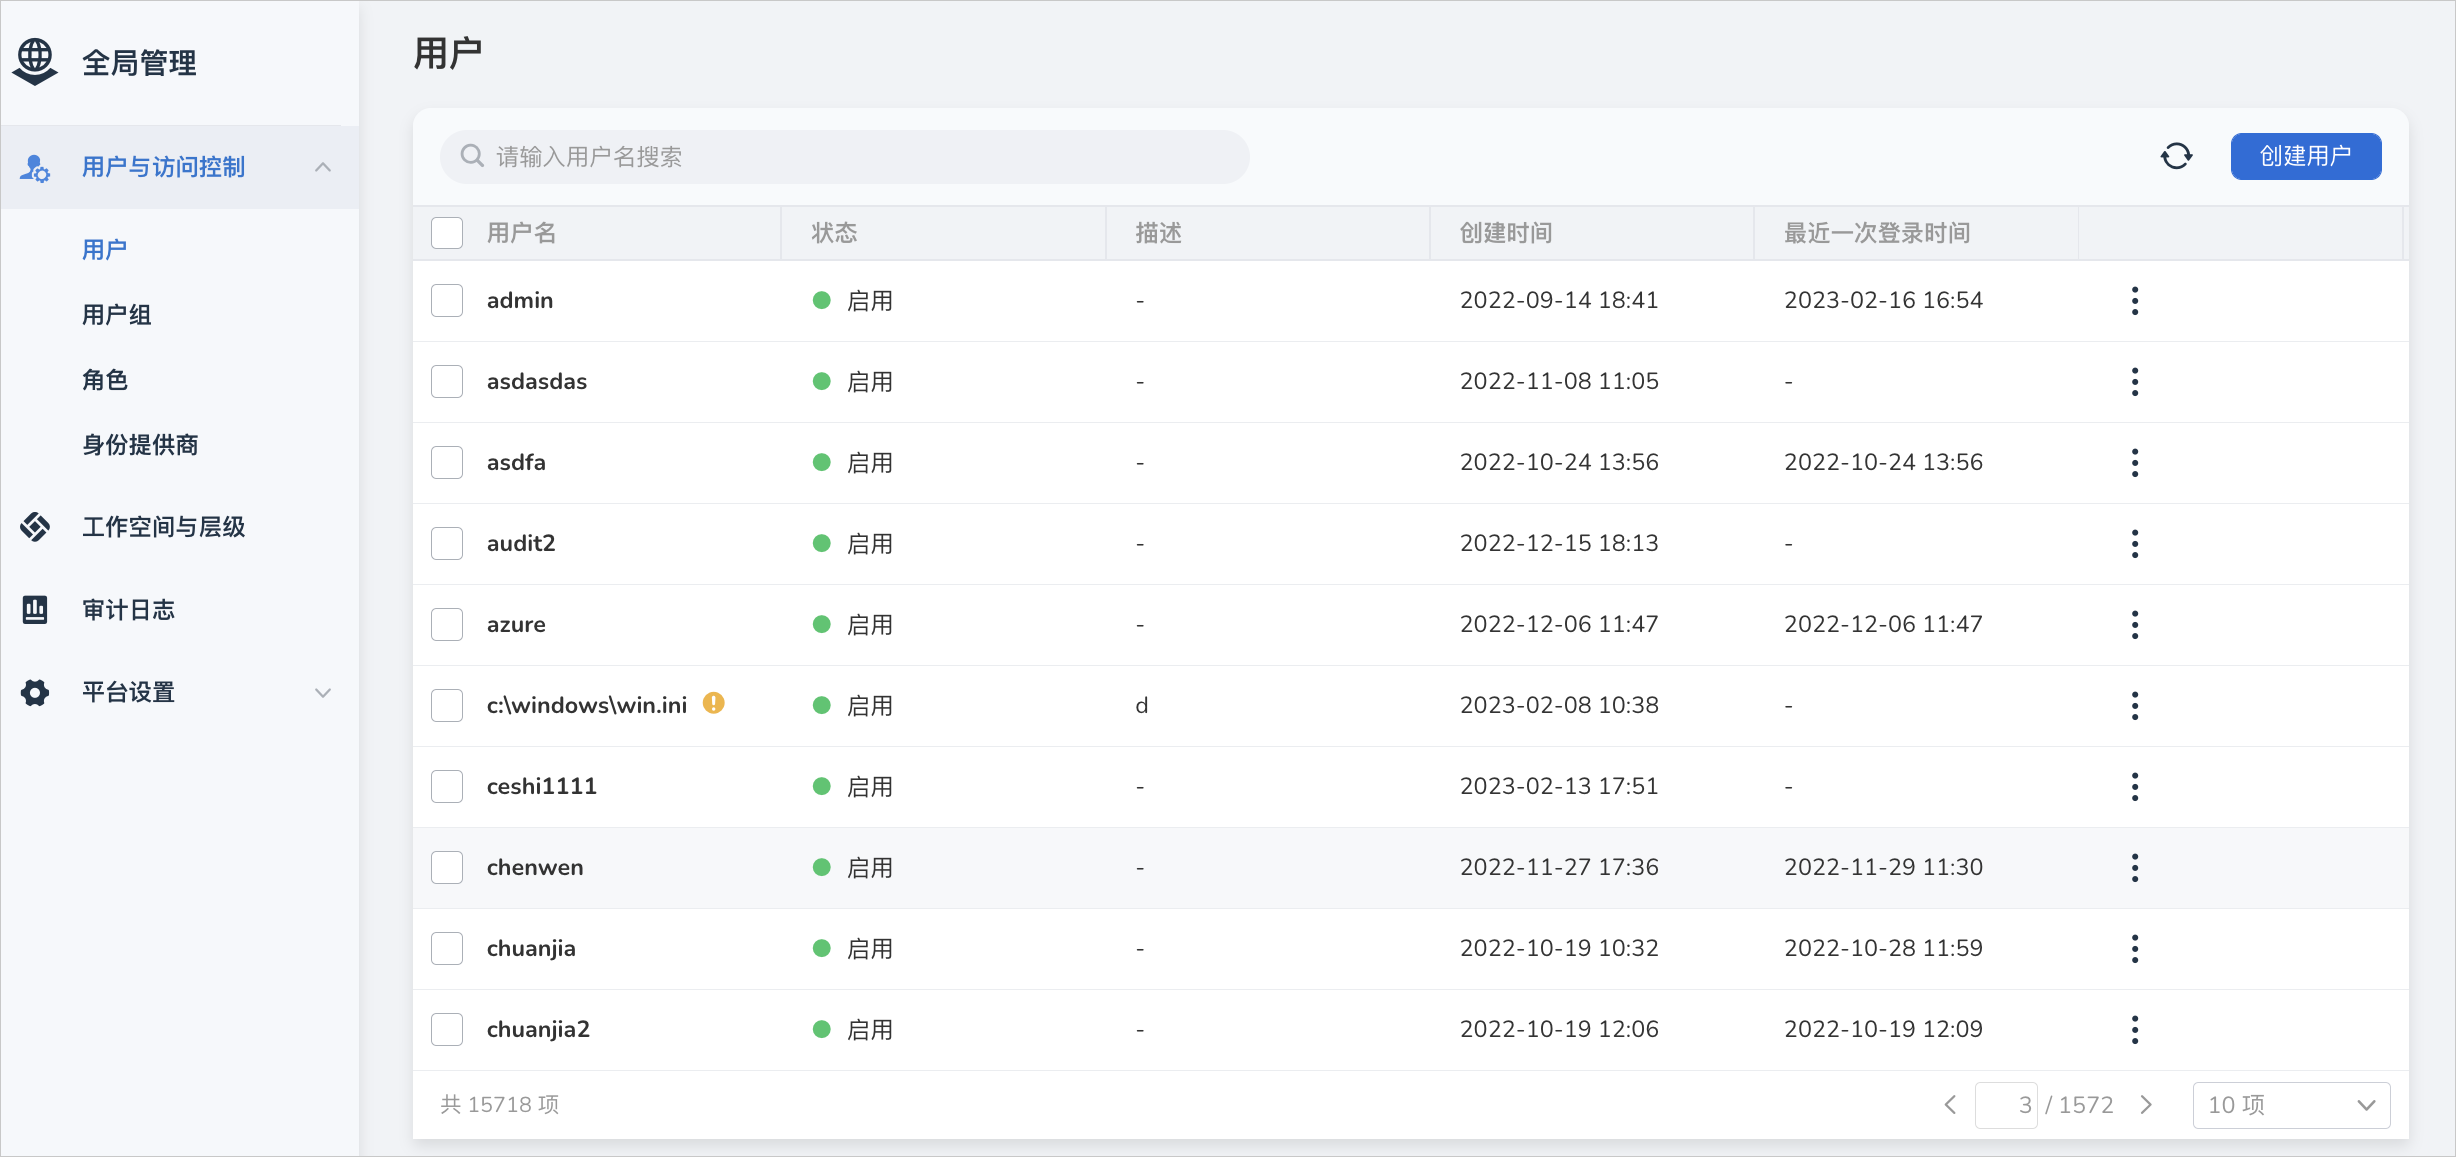Screen dimensions: 2456x1157
Task: Click the 创建时间 column header
Action: tap(1506, 233)
